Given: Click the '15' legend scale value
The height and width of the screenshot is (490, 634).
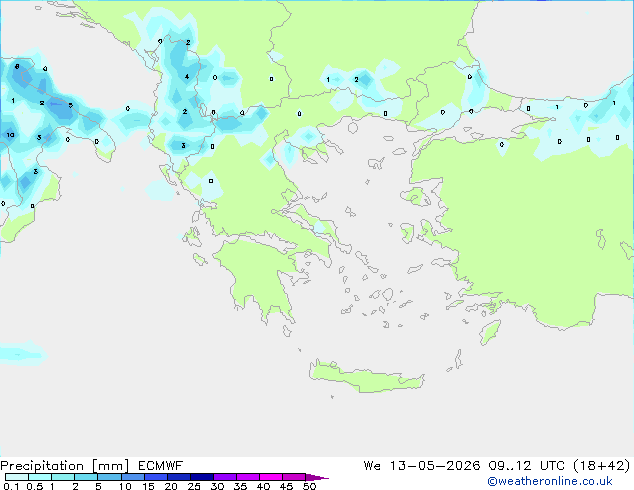Looking at the screenshot, I should click(148, 486).
